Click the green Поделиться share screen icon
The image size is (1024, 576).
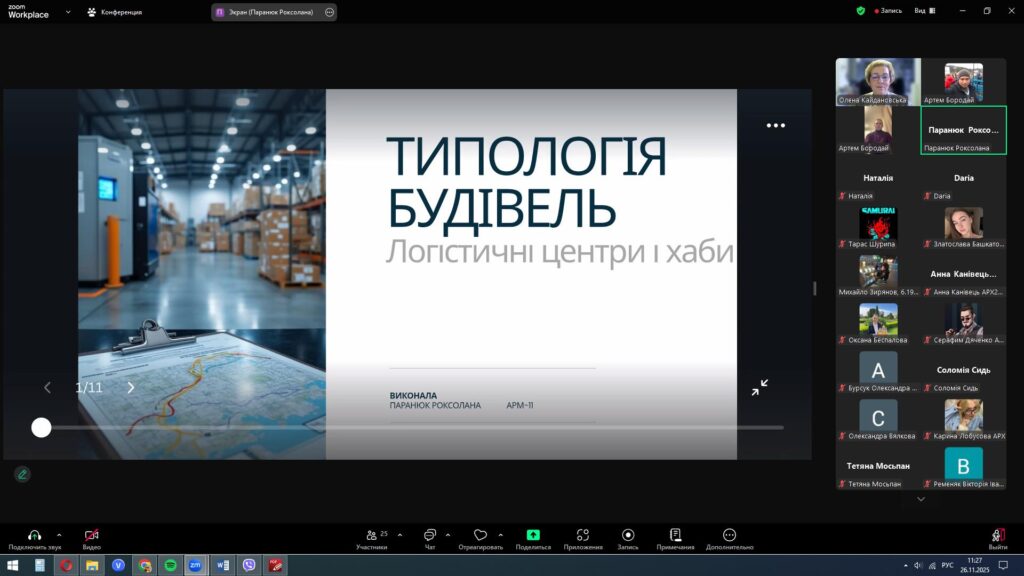[533, 535]
